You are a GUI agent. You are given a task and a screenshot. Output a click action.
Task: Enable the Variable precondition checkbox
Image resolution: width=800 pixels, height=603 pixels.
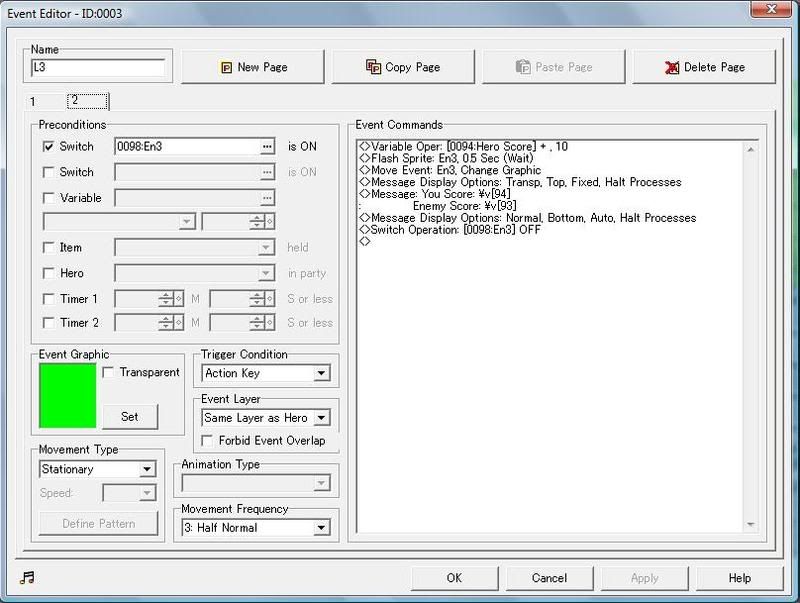coord(48,198)
